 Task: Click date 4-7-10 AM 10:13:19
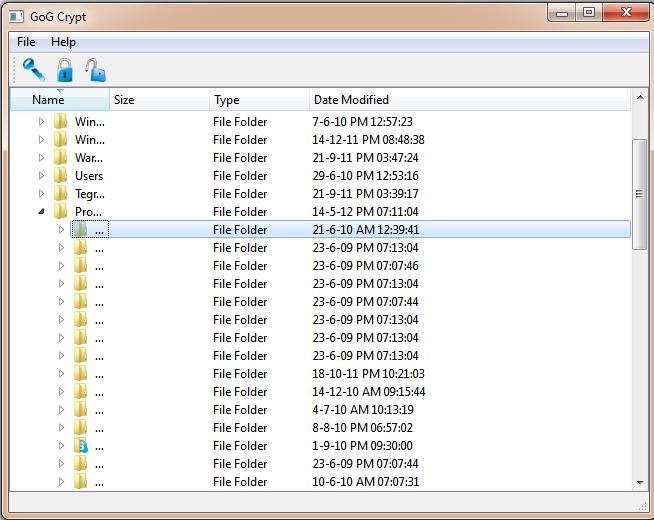363,410
